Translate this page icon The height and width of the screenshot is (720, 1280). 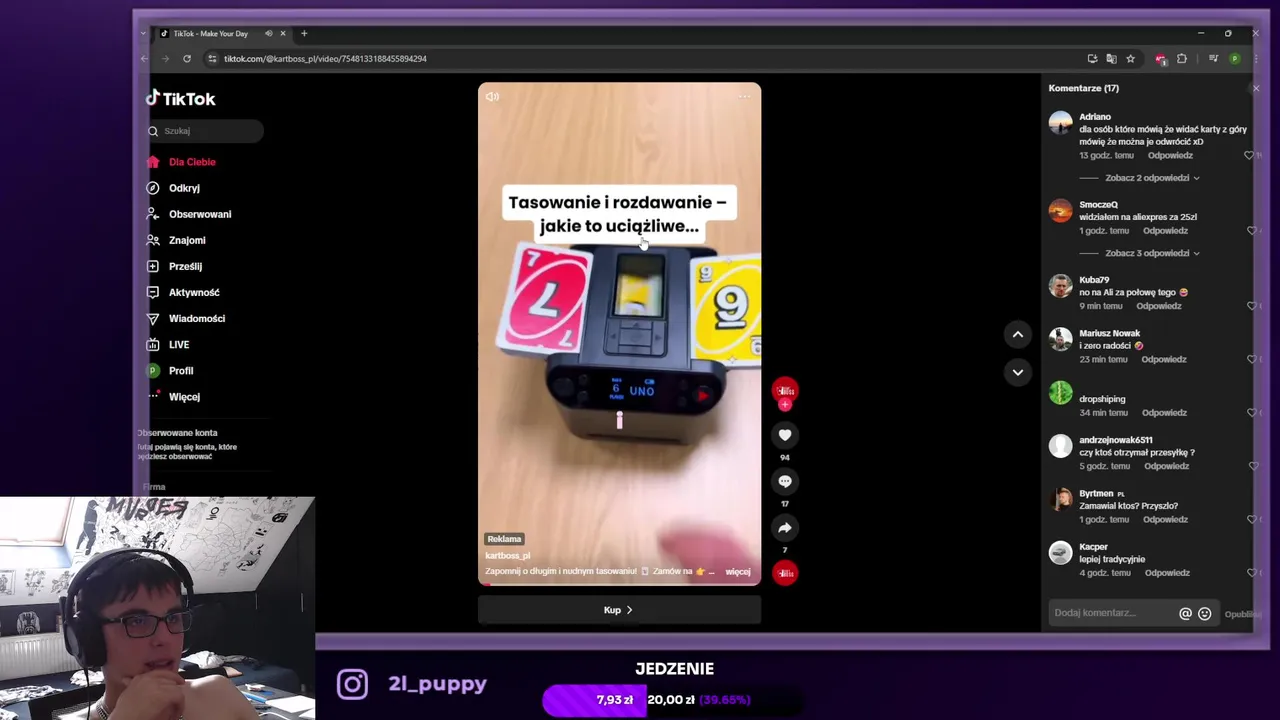[1111, 59]
